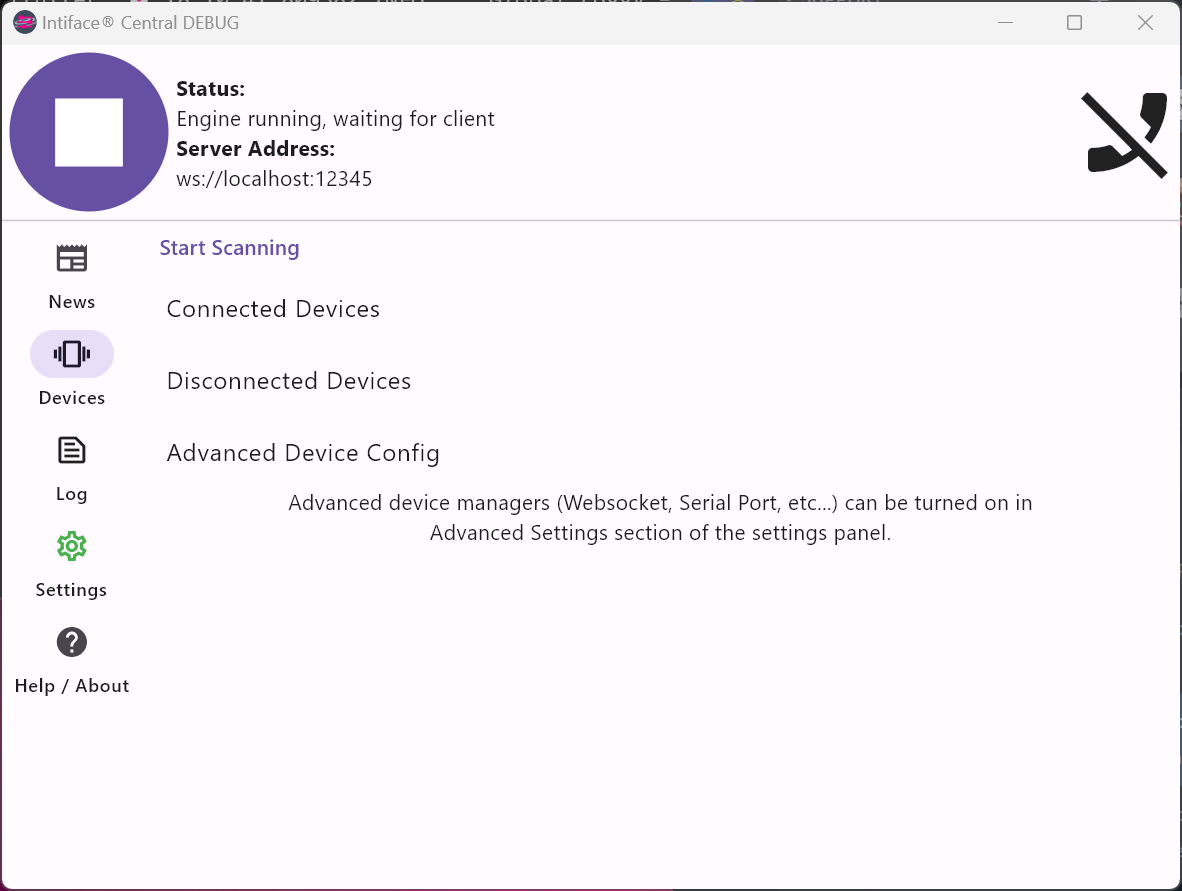1182x891 pixels.
Task: Click the Engine running status text
Action: coord(335,118)
